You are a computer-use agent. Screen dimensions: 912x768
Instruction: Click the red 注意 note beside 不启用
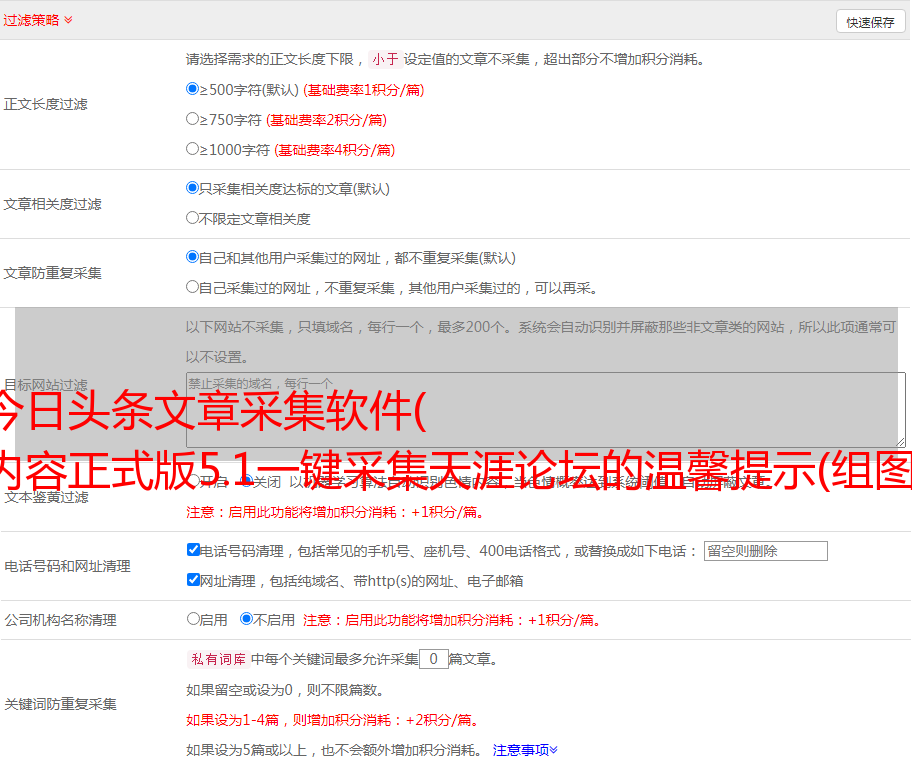click(452, 620)
